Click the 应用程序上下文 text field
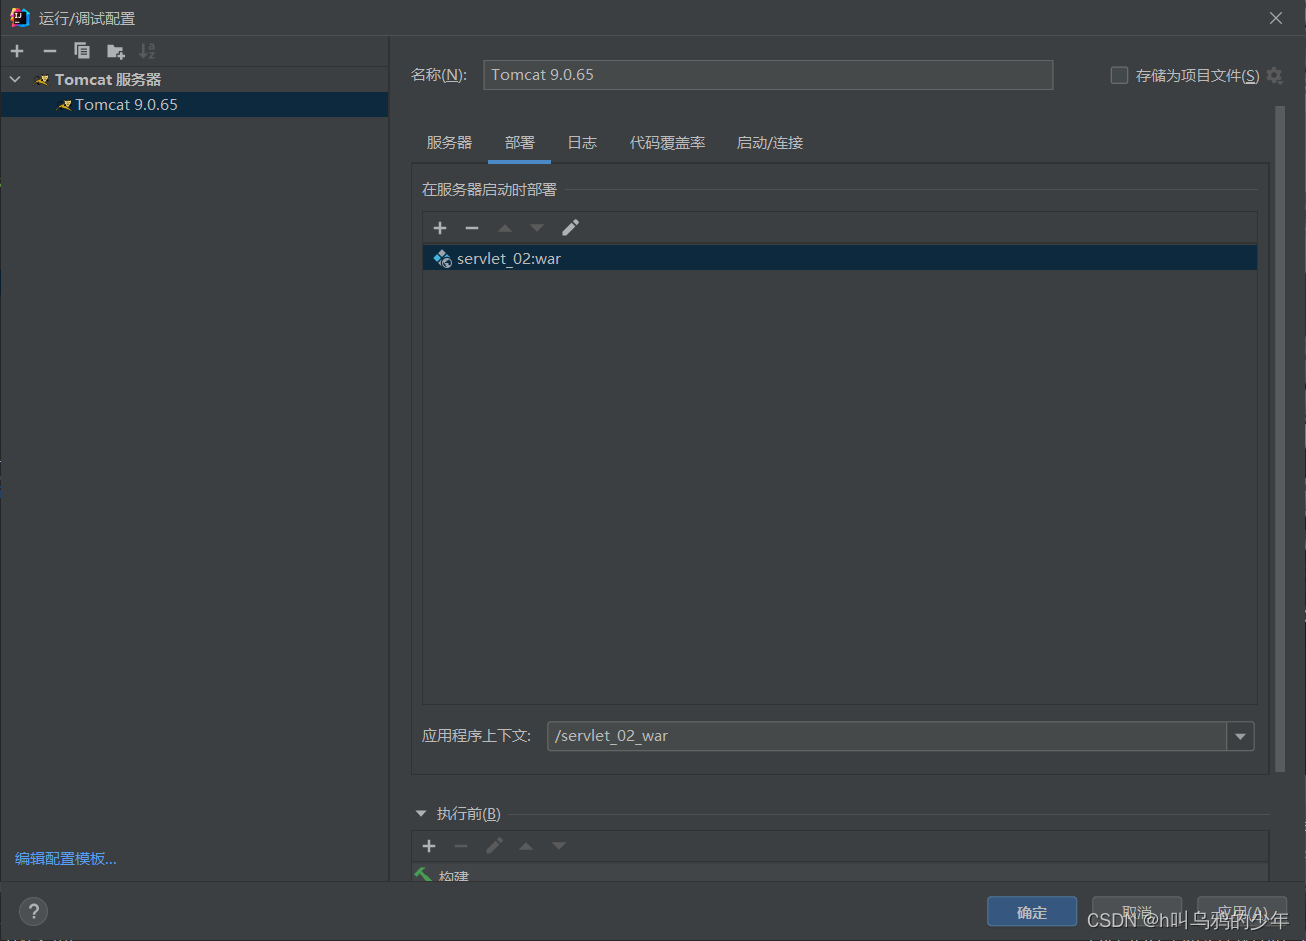The height and width of the screenshot is (941, 1306). coord(887,736)
